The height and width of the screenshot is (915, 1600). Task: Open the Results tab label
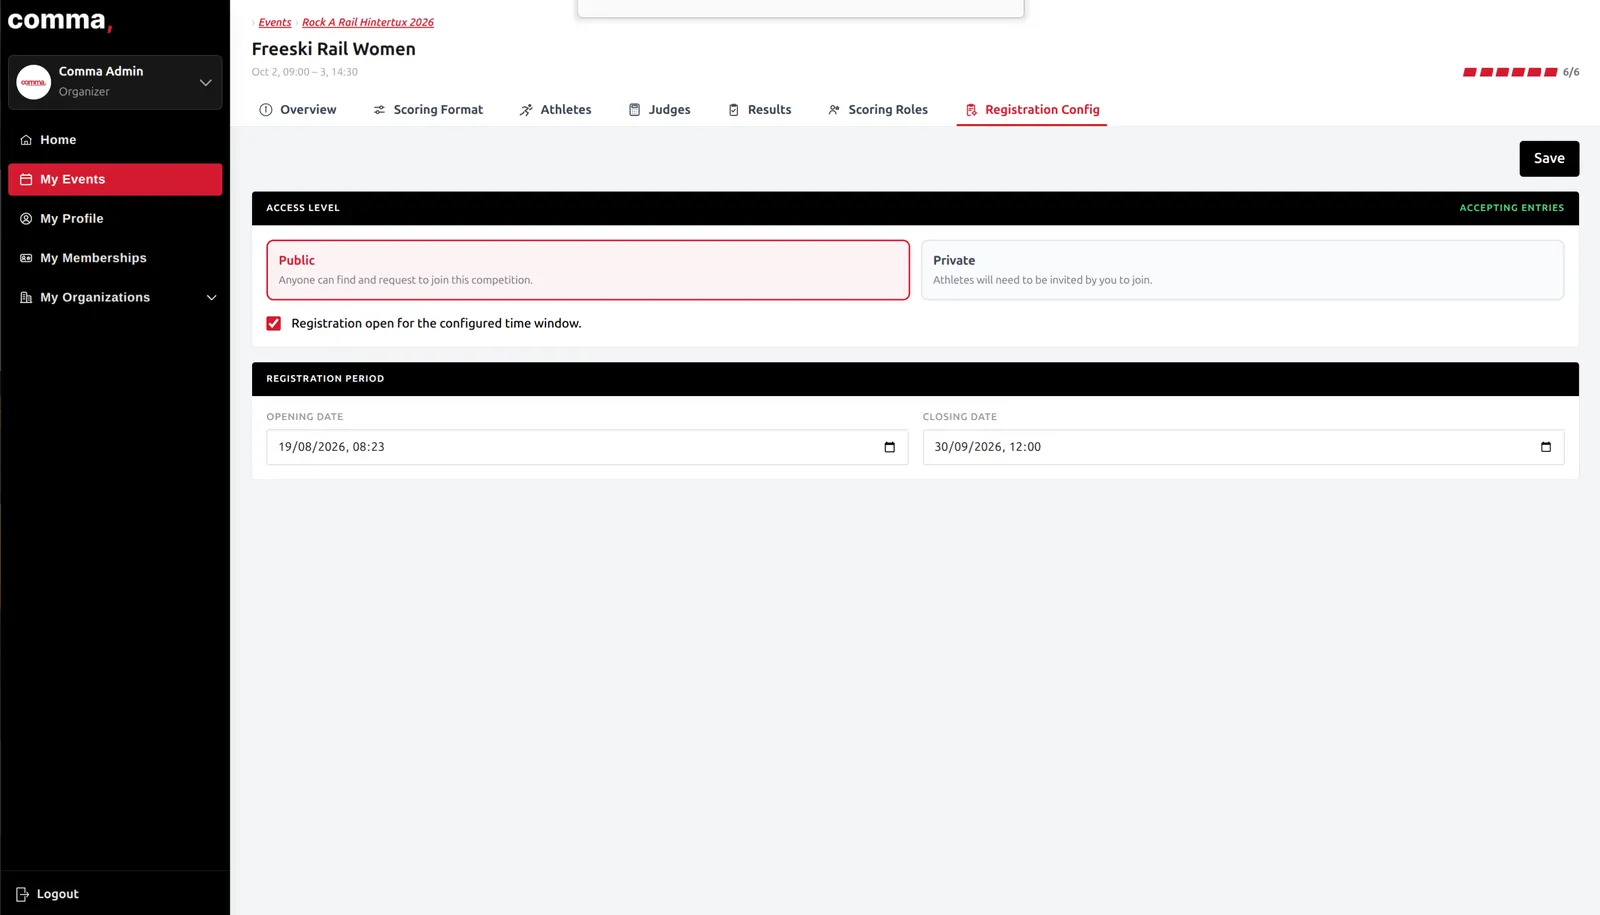(x=770, y=110)
